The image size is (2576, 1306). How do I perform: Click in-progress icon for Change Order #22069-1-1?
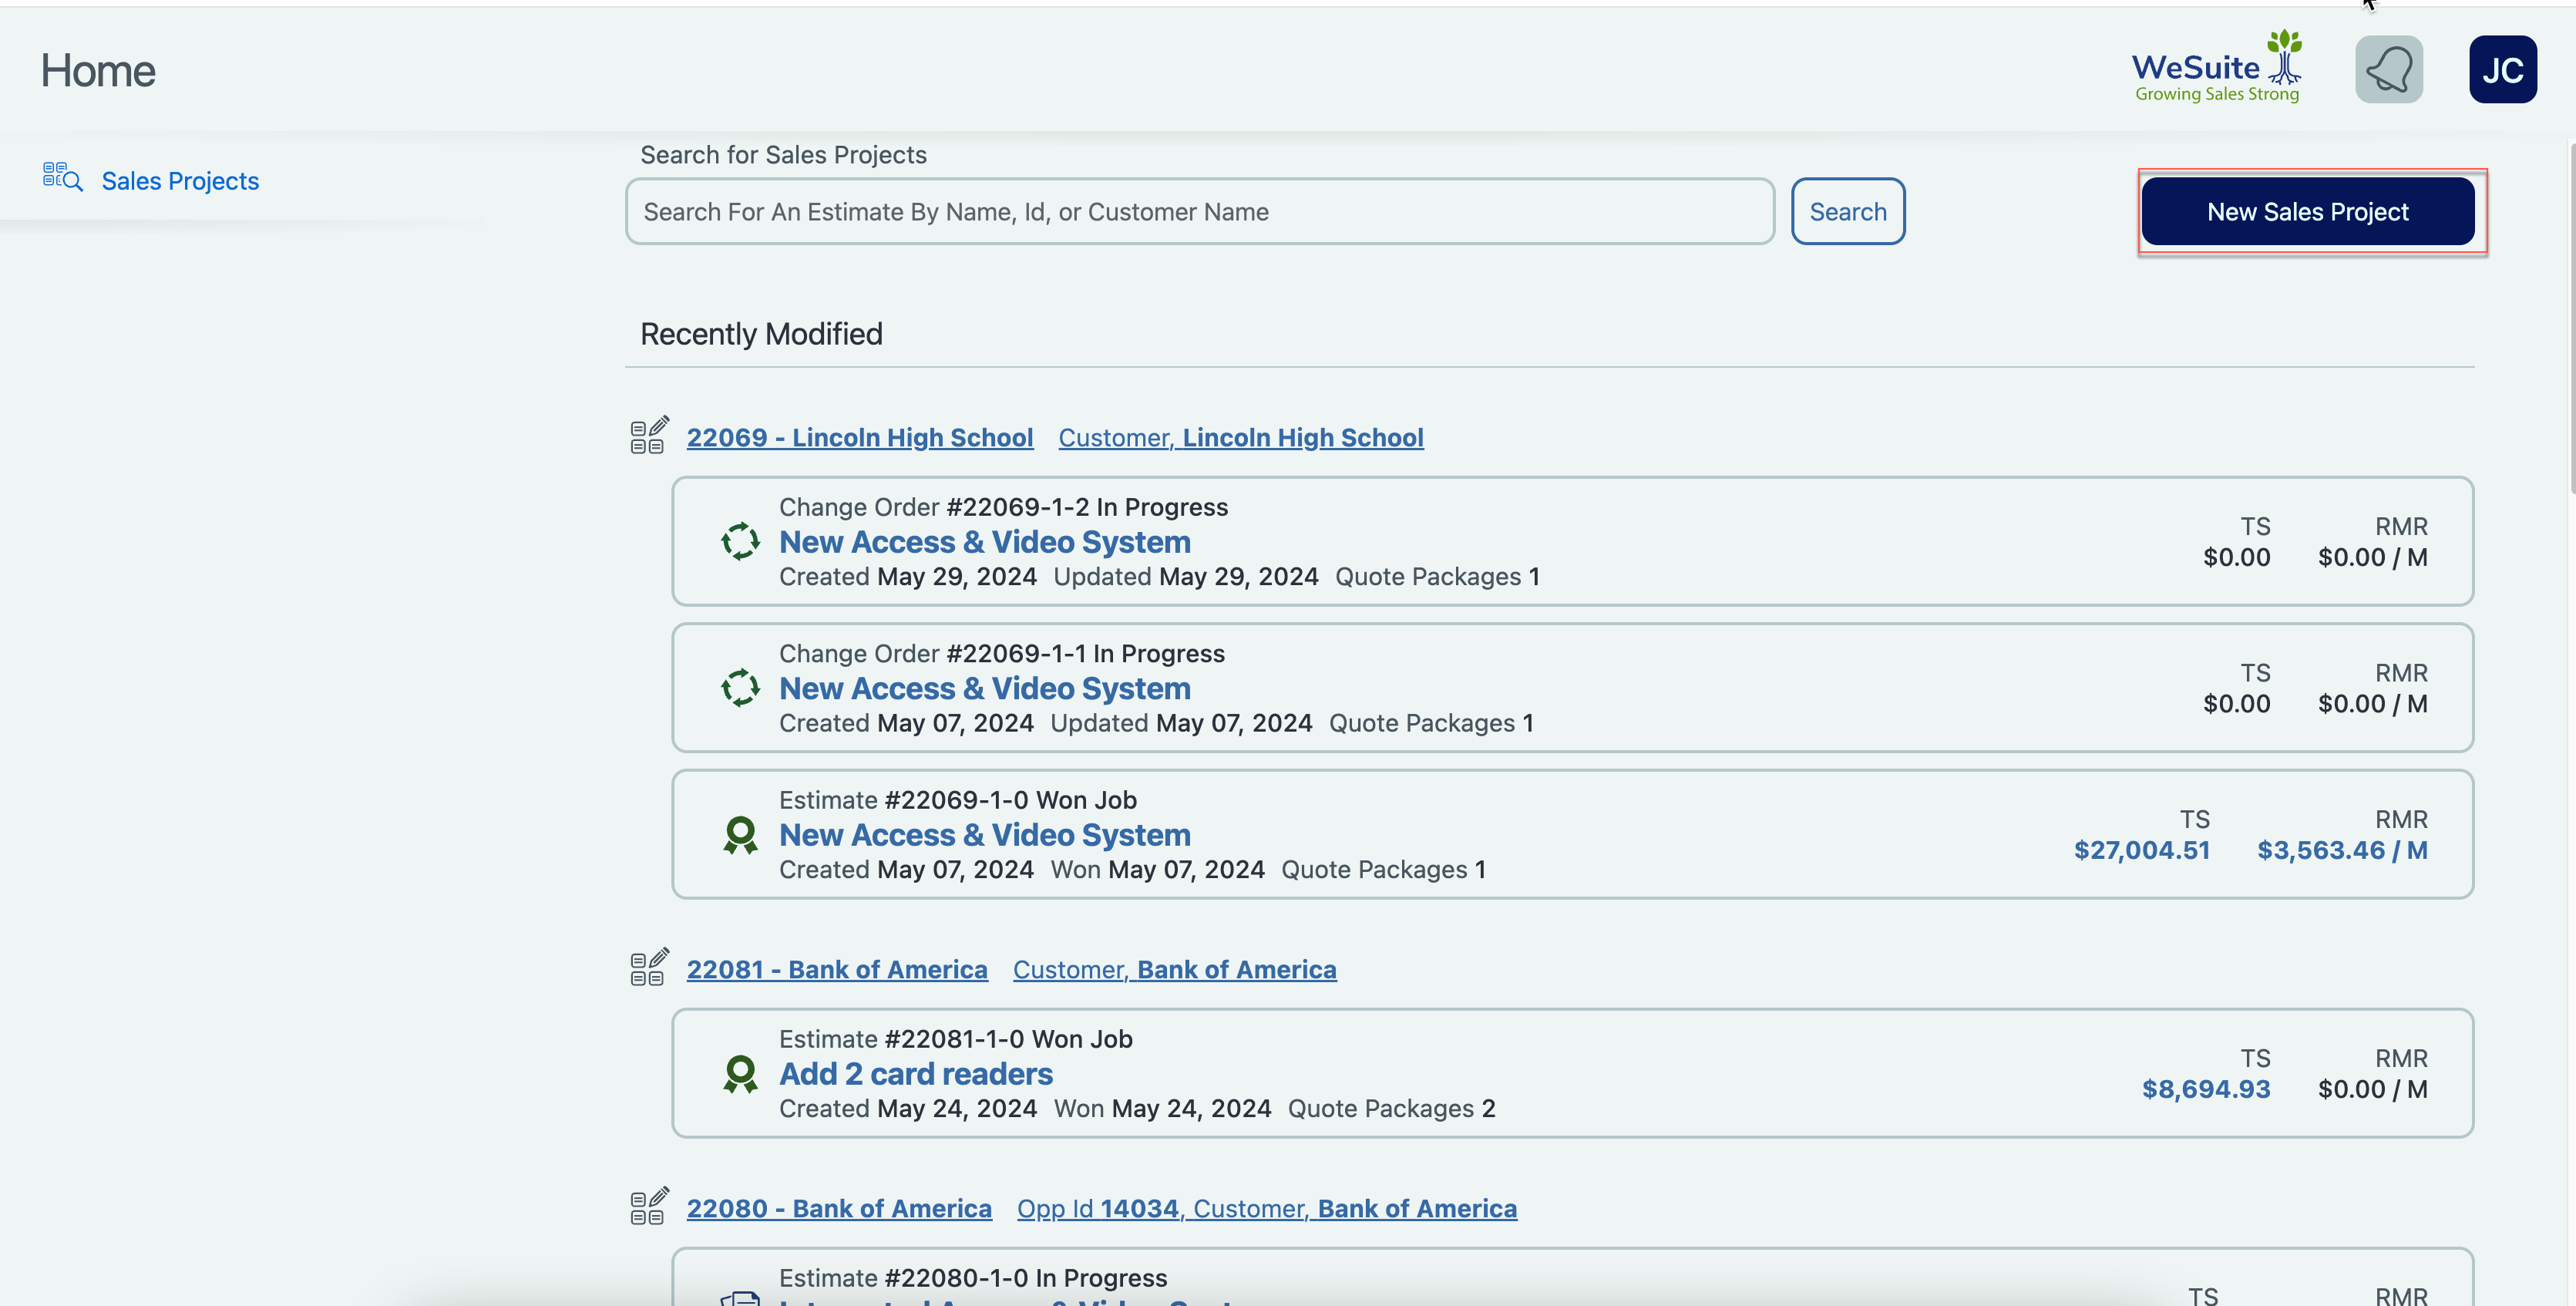[x=740, y=688]
